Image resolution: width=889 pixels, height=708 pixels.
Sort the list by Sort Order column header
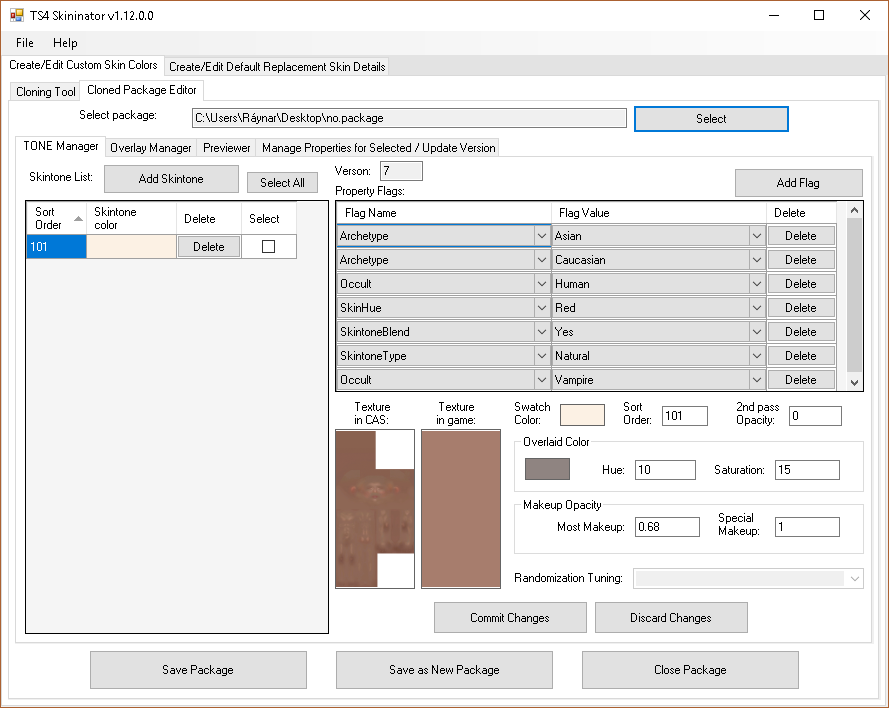[x=56, y=218]
